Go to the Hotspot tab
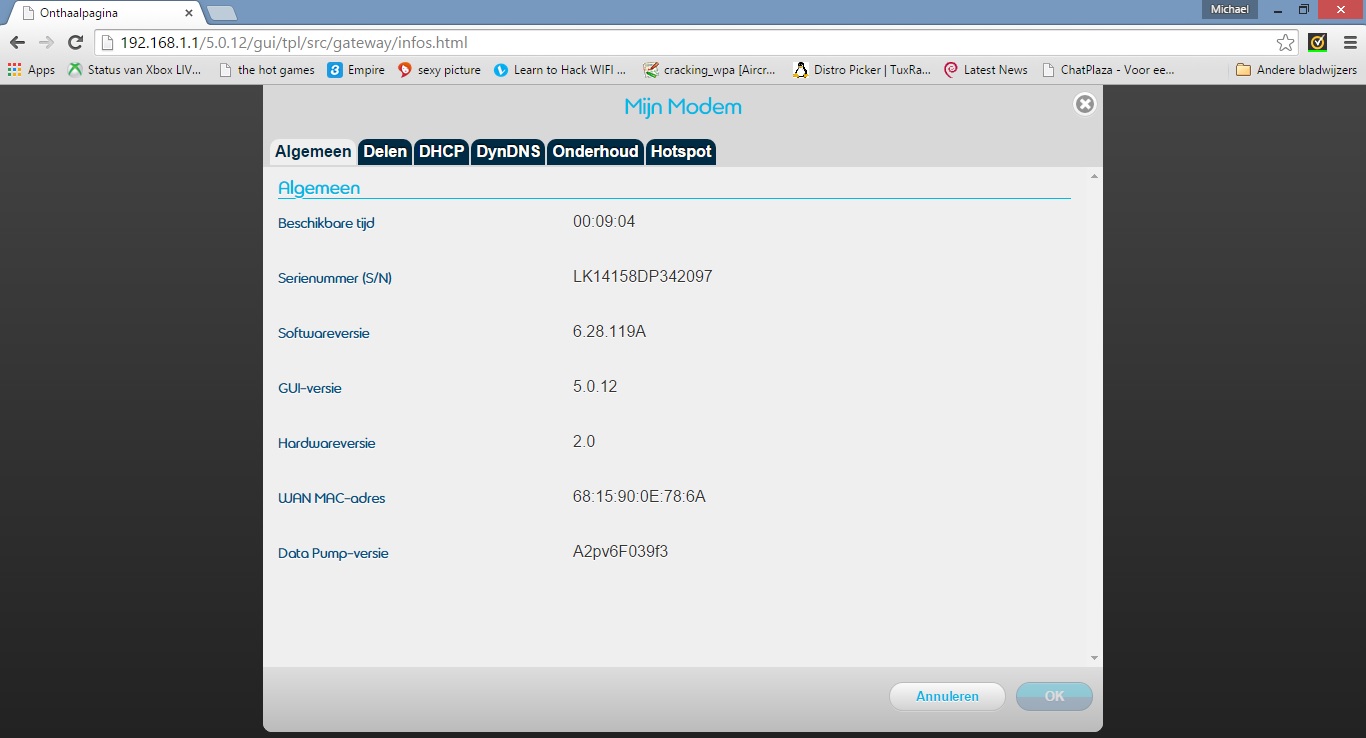Image resolution: width=1366 pixels, height=738 pixels. click(681, 152)
